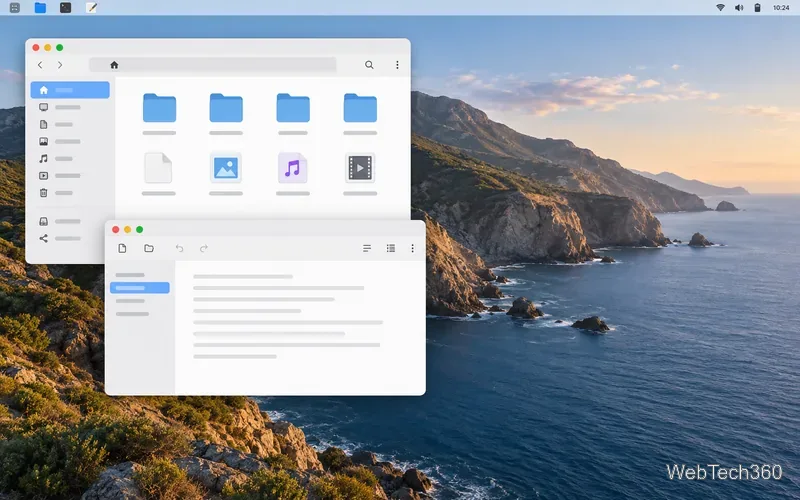Go forward in the file manager window
Image resolution: width=800 pixels, height=500 pixels.
(x=60, y=65)
